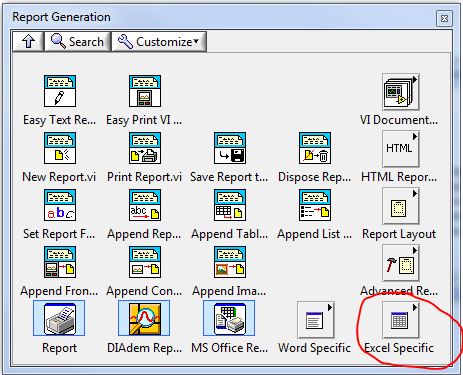This screenshot has height=375, width=463.
Task: Click the 'Print Report.vi' label text
Action: 144,177
